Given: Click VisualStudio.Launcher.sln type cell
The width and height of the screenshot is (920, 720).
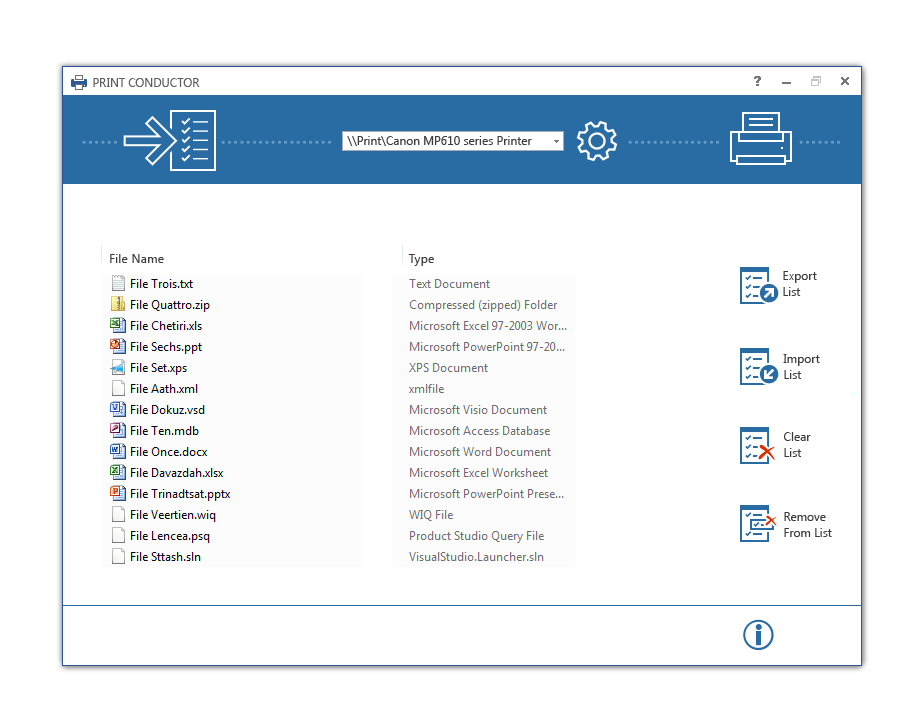Looking at the screenshot, I should click(x=476, y=557).
